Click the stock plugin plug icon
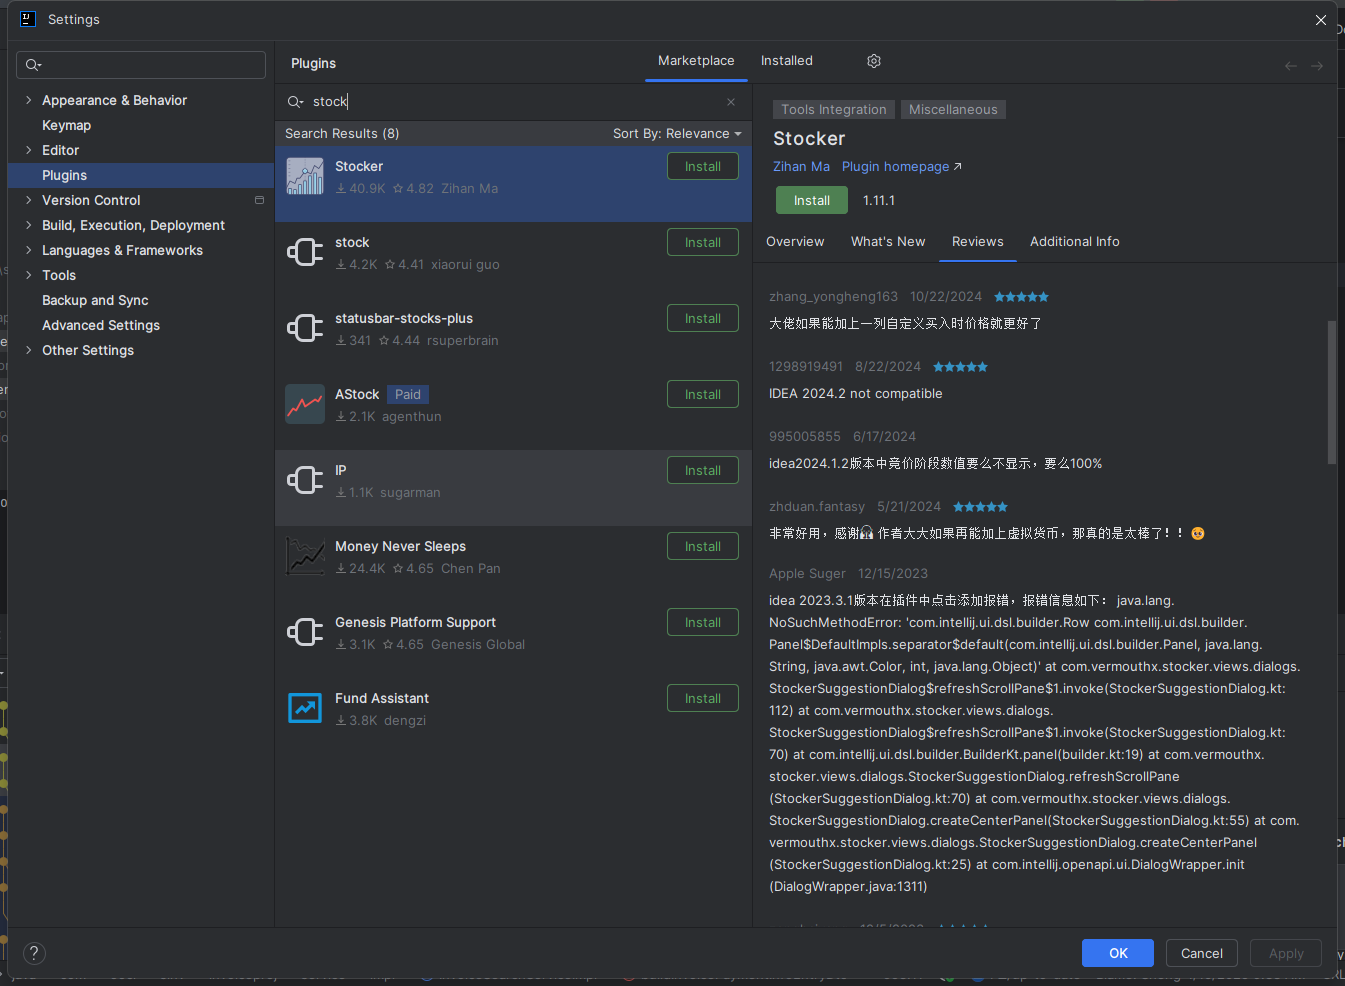1345x986 pixels. click(x=305, y=252)
